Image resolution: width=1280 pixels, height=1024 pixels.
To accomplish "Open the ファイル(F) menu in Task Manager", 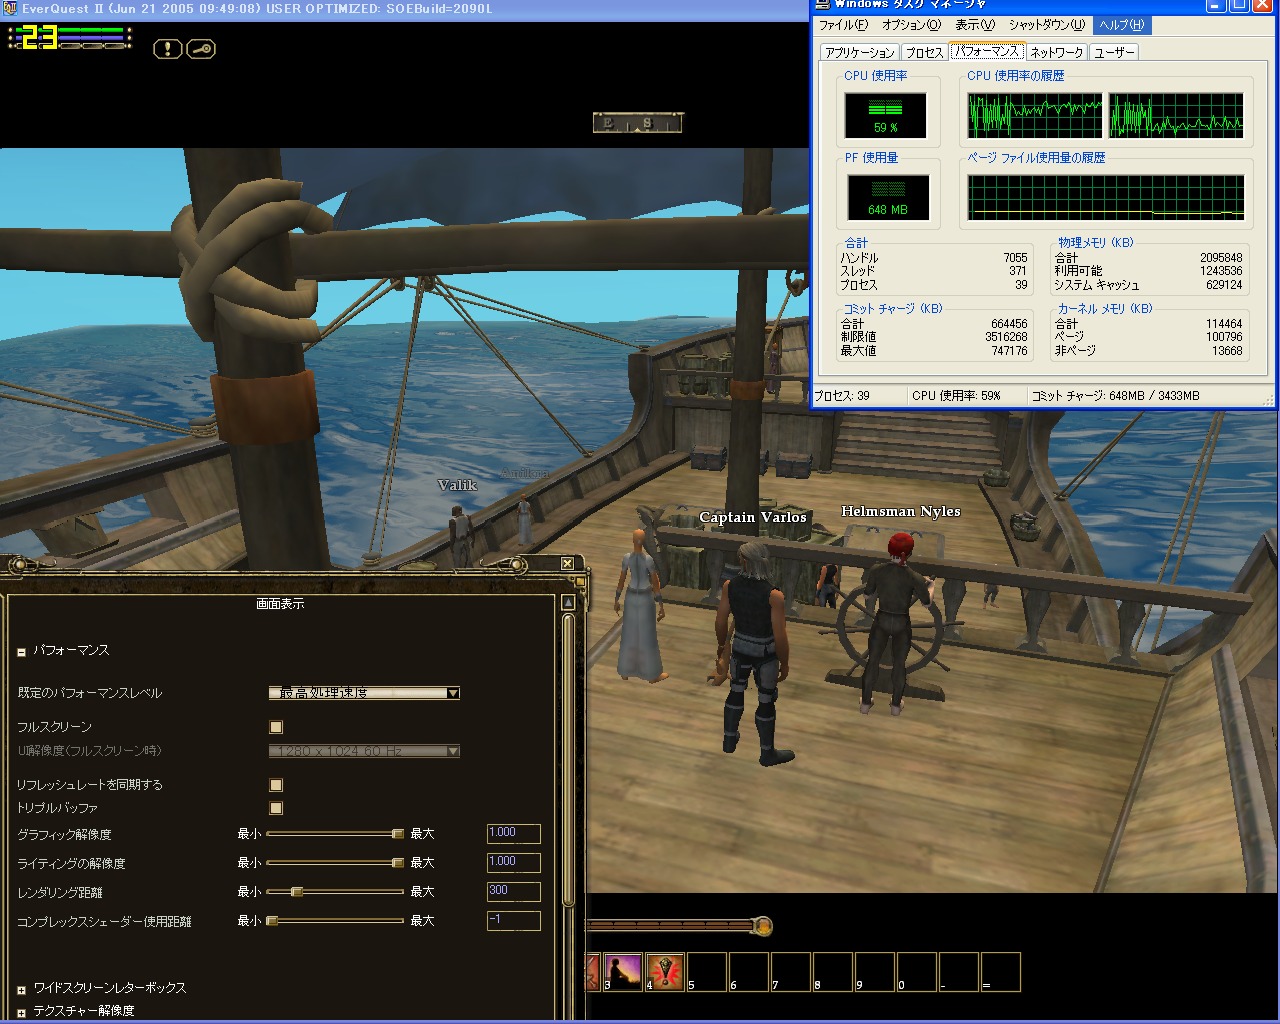I will tap(843, 25).
